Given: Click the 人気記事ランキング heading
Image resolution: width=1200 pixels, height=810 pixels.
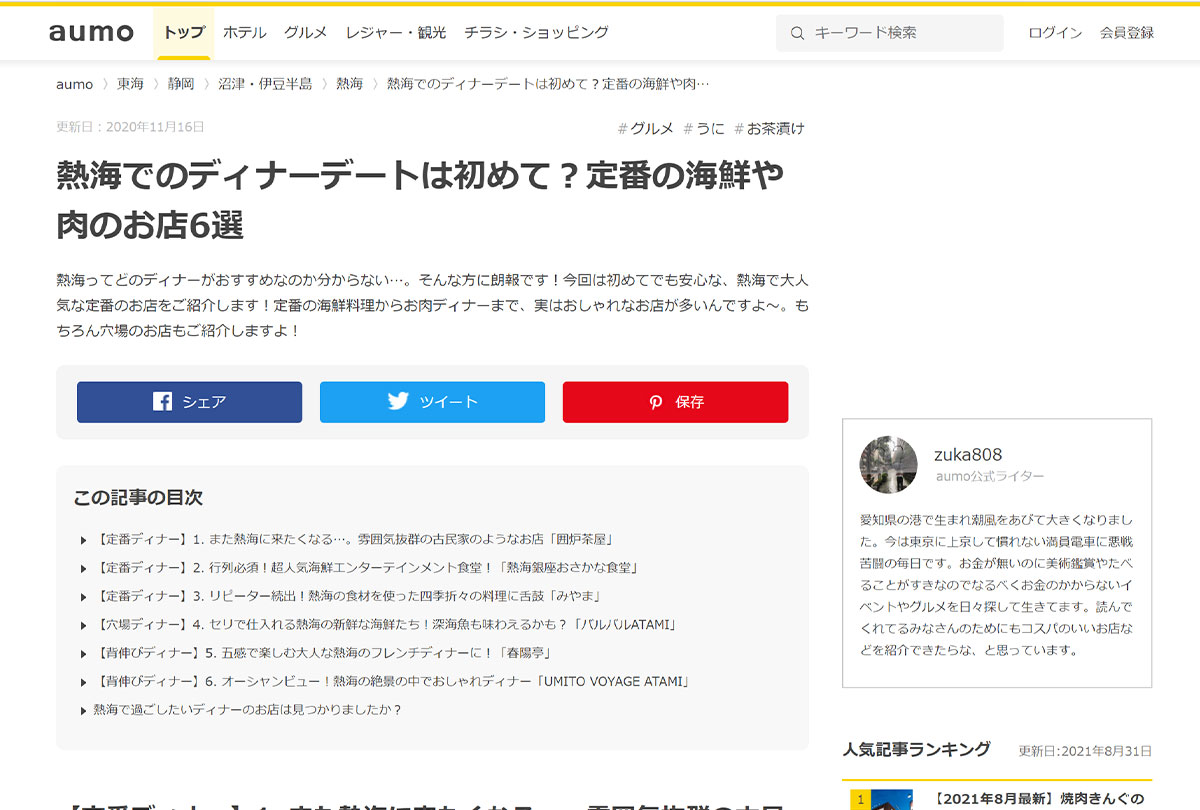Looking at the screenshot, I should pyautogui.click(x=917, y=749).
